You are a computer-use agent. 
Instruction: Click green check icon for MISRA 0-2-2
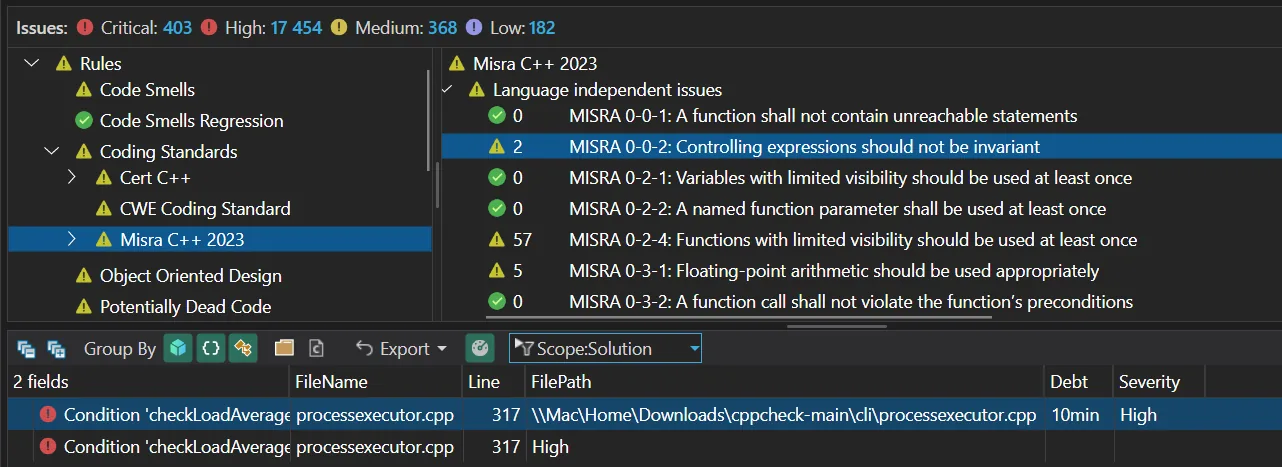(x=497, y=209)
